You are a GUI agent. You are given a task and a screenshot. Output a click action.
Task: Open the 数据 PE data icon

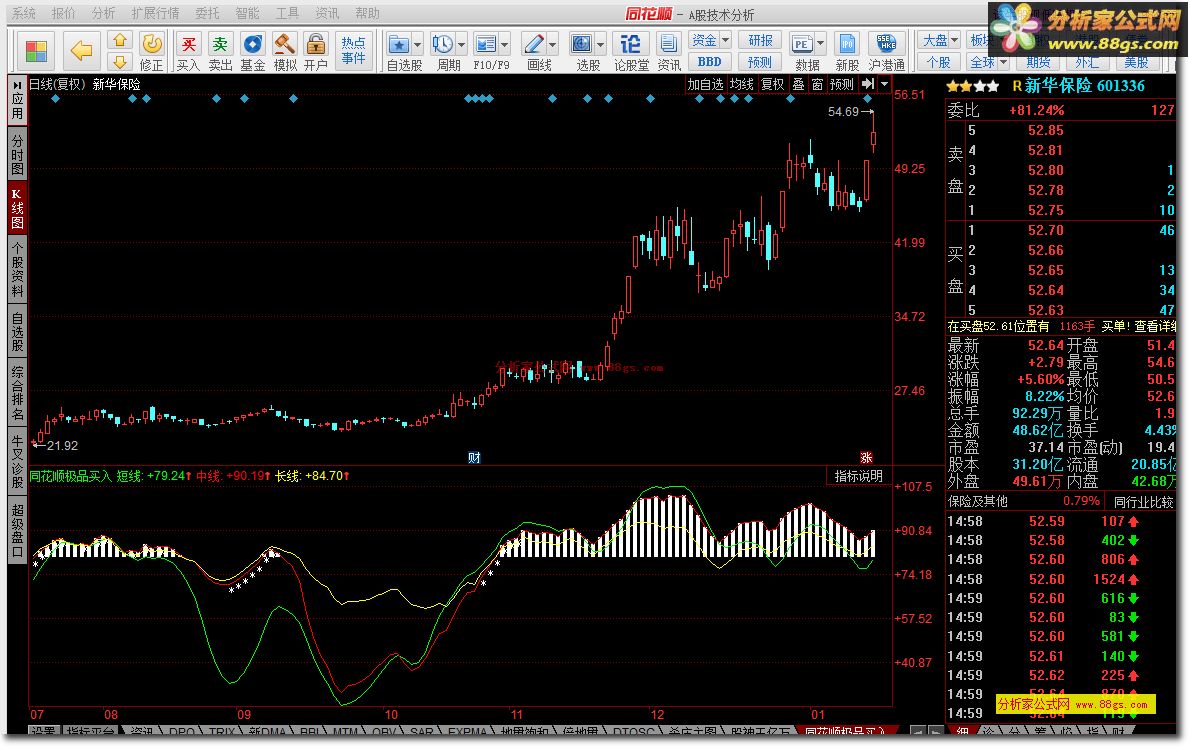[x=801, y=44]
